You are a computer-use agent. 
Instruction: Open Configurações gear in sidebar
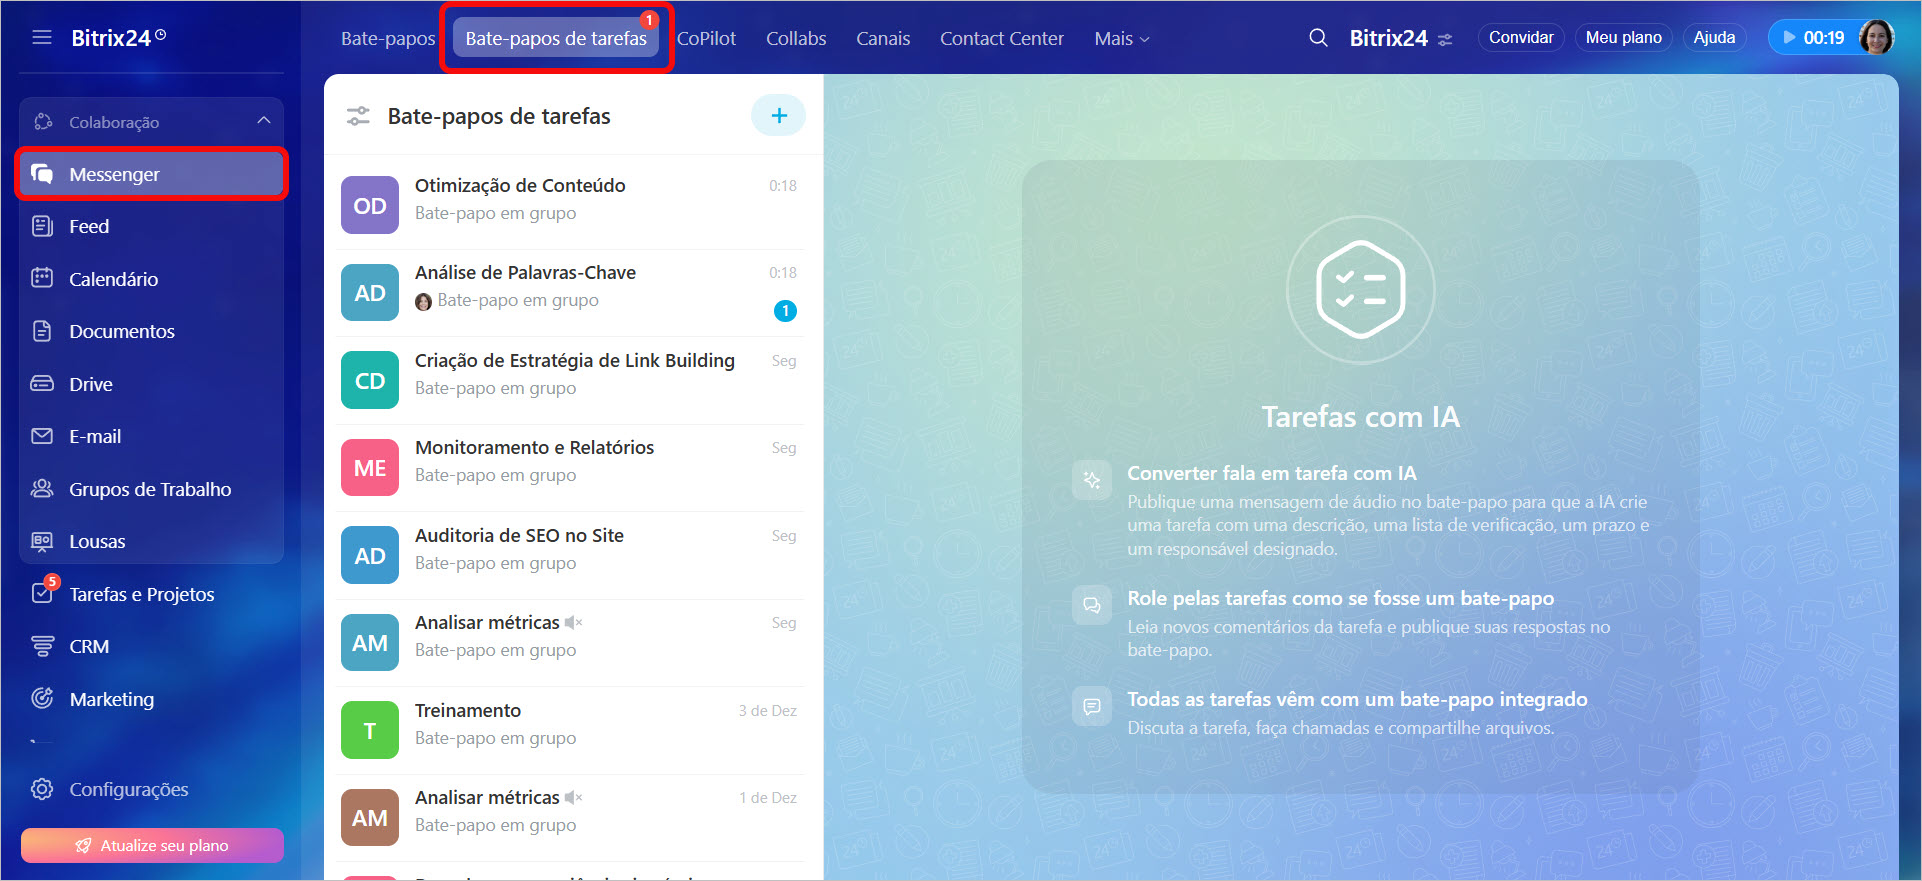(x=128, y=789)
